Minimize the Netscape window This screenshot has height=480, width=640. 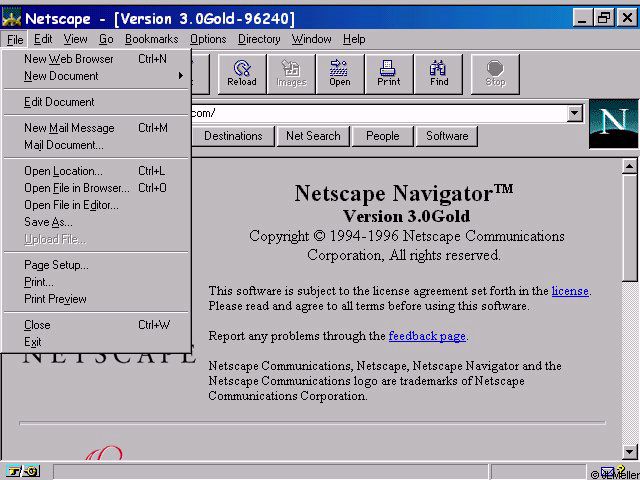tap(582, 18)
